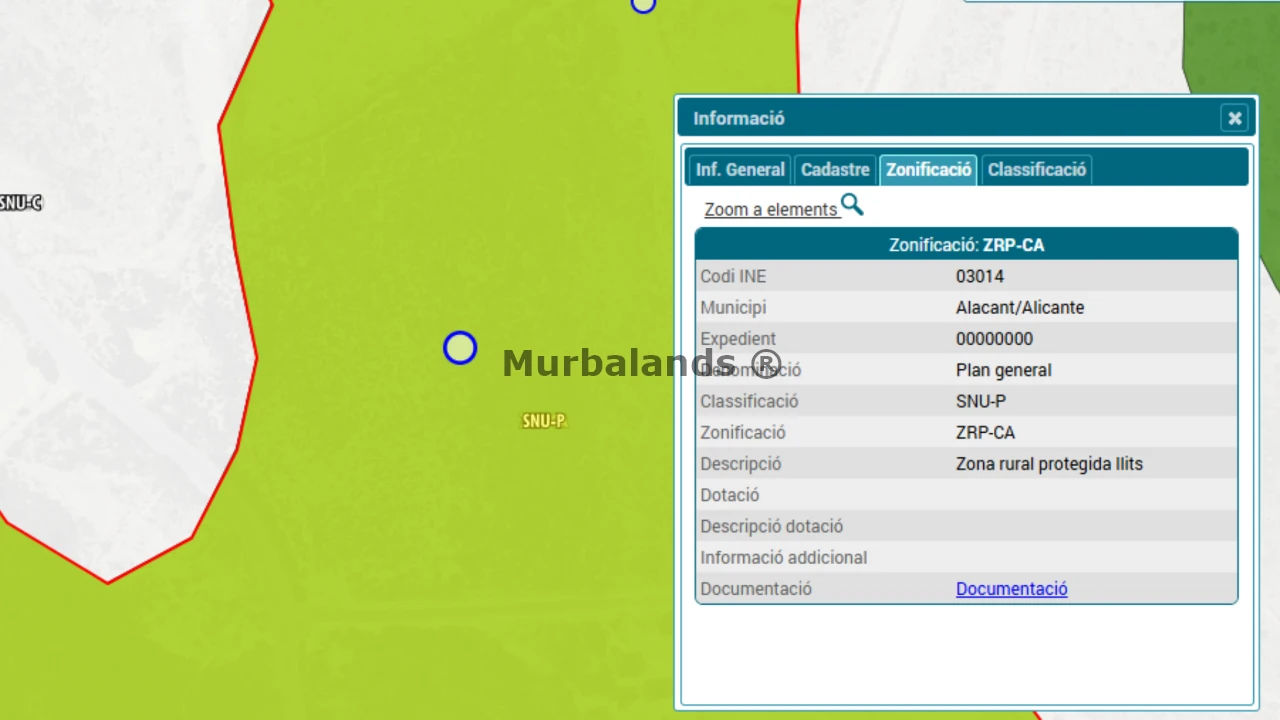
Task: Click the SNU-C label on the white zone
Action: [21, 203]
